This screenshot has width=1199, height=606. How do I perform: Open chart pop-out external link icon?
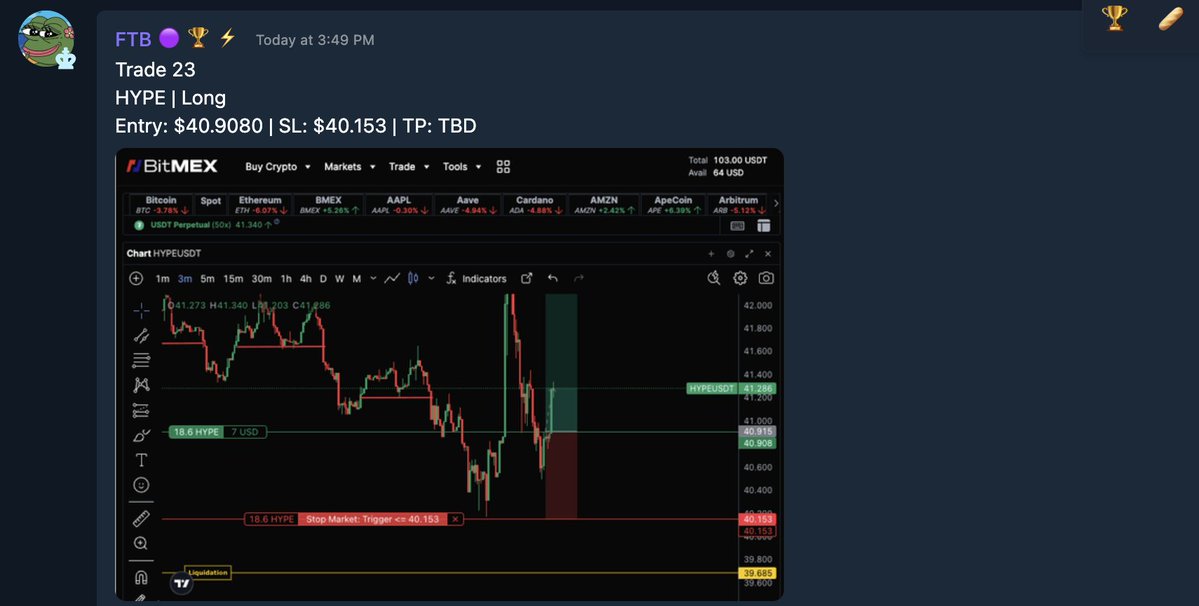coord(527,279)
